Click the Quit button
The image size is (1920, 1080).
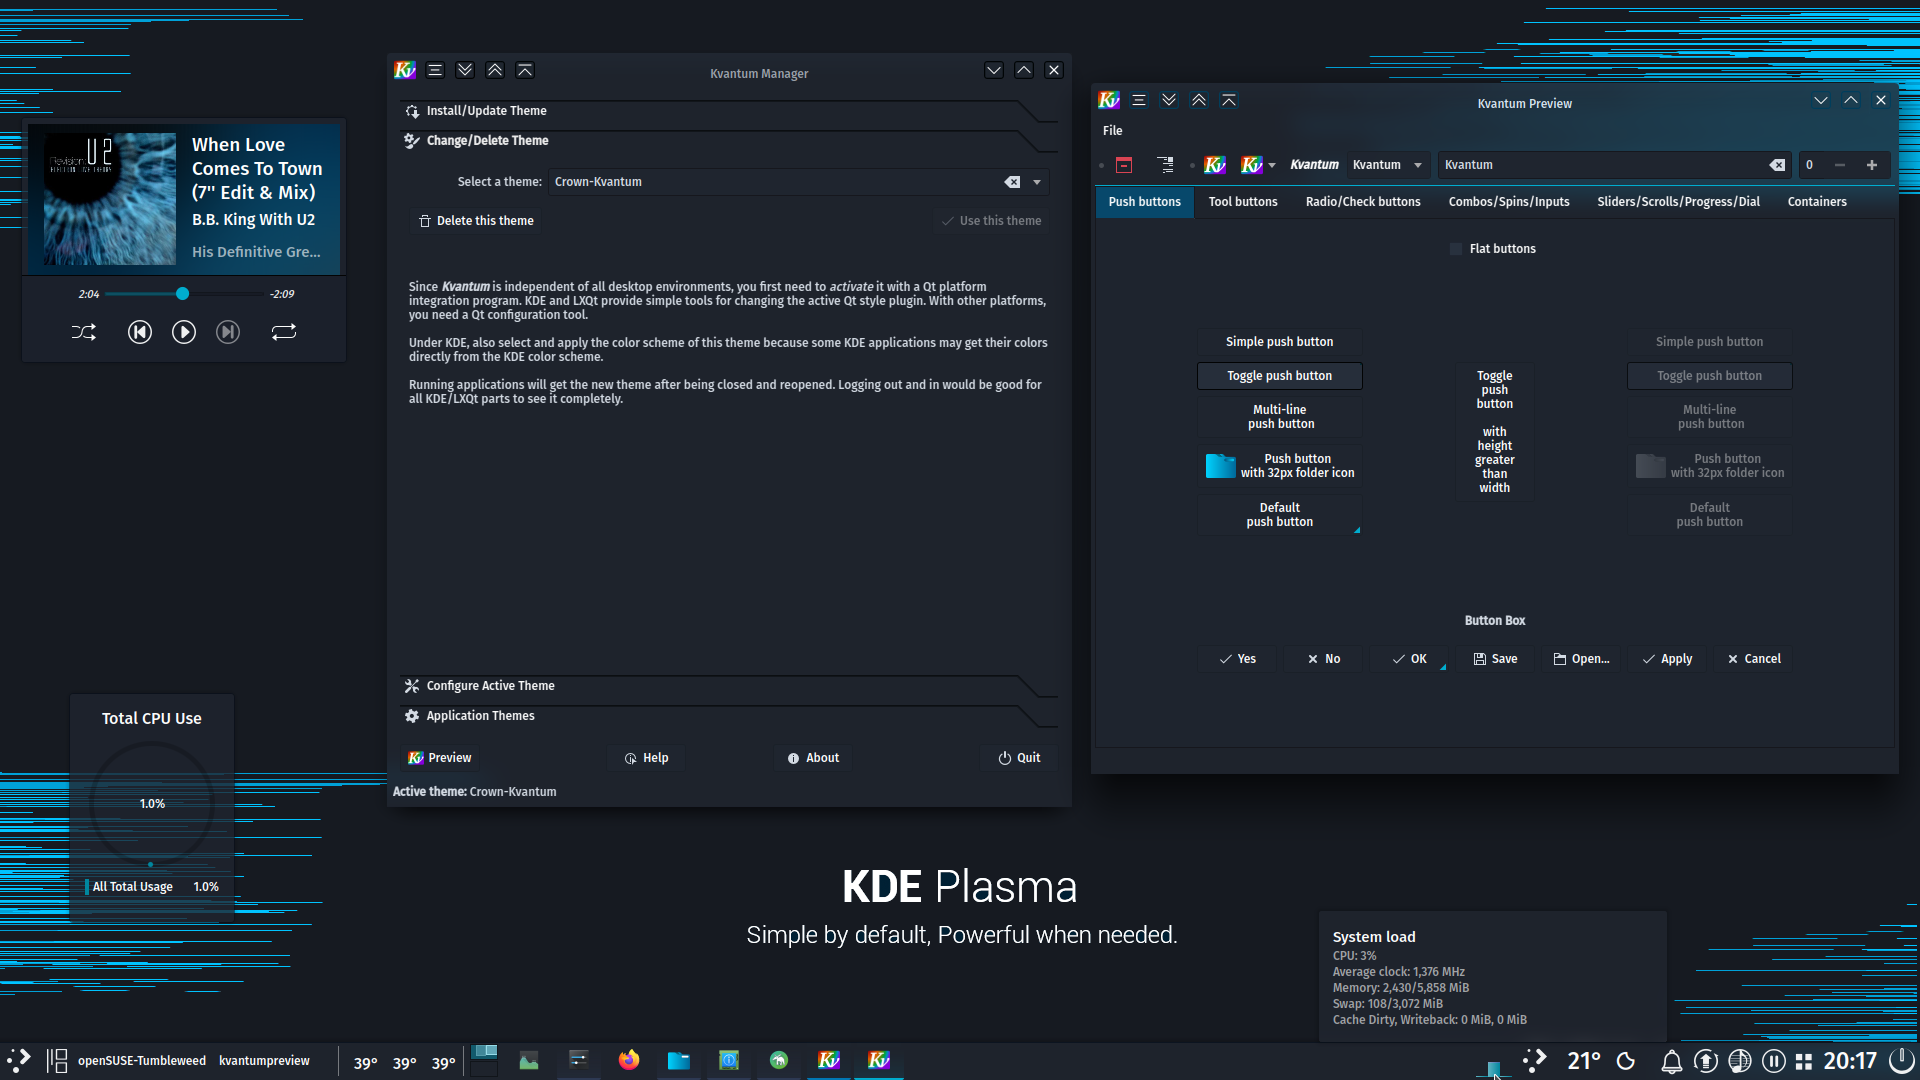[x=1019, y=758]
